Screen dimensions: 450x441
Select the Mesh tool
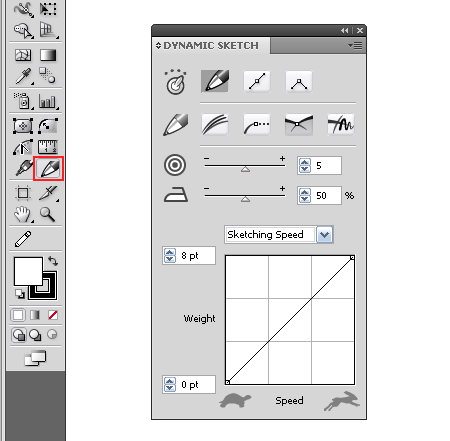tap(23, 55)
